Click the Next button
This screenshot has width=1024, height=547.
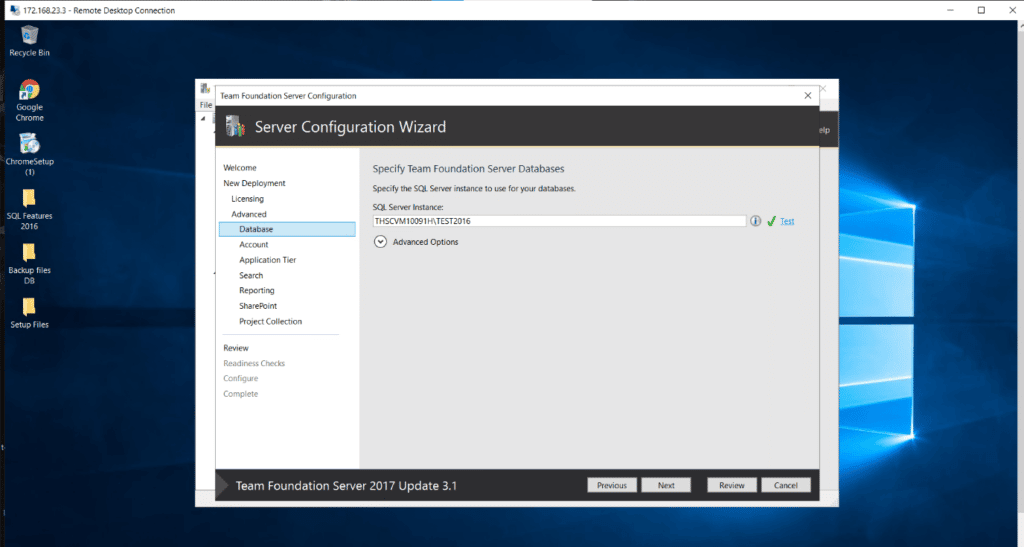[x=666, y=485]
